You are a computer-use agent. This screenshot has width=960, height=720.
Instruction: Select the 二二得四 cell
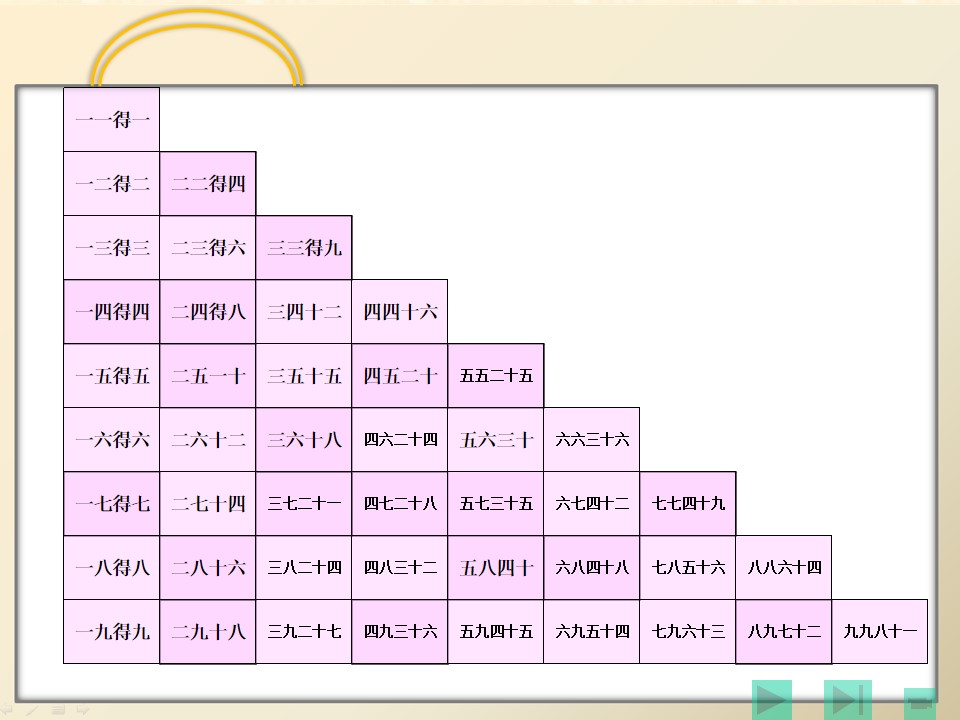pyautogui.click(x=208, y=184)
